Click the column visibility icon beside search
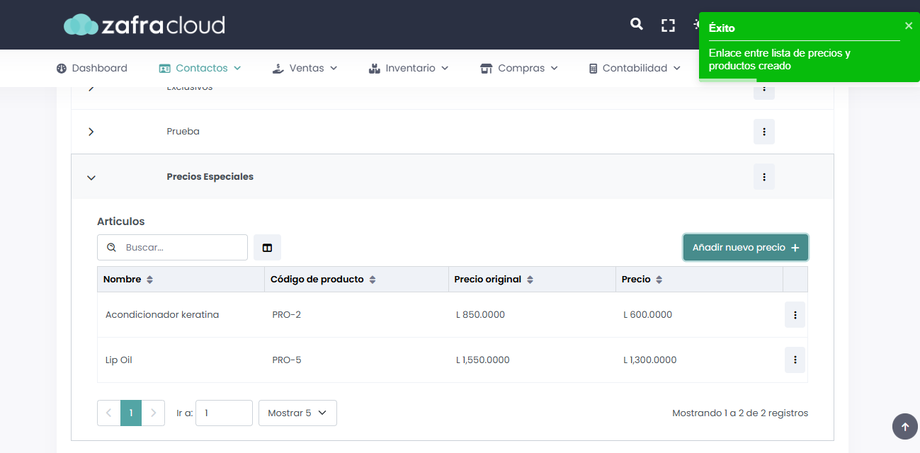Viewport: 920px width, 453px height. pos(267,247)
